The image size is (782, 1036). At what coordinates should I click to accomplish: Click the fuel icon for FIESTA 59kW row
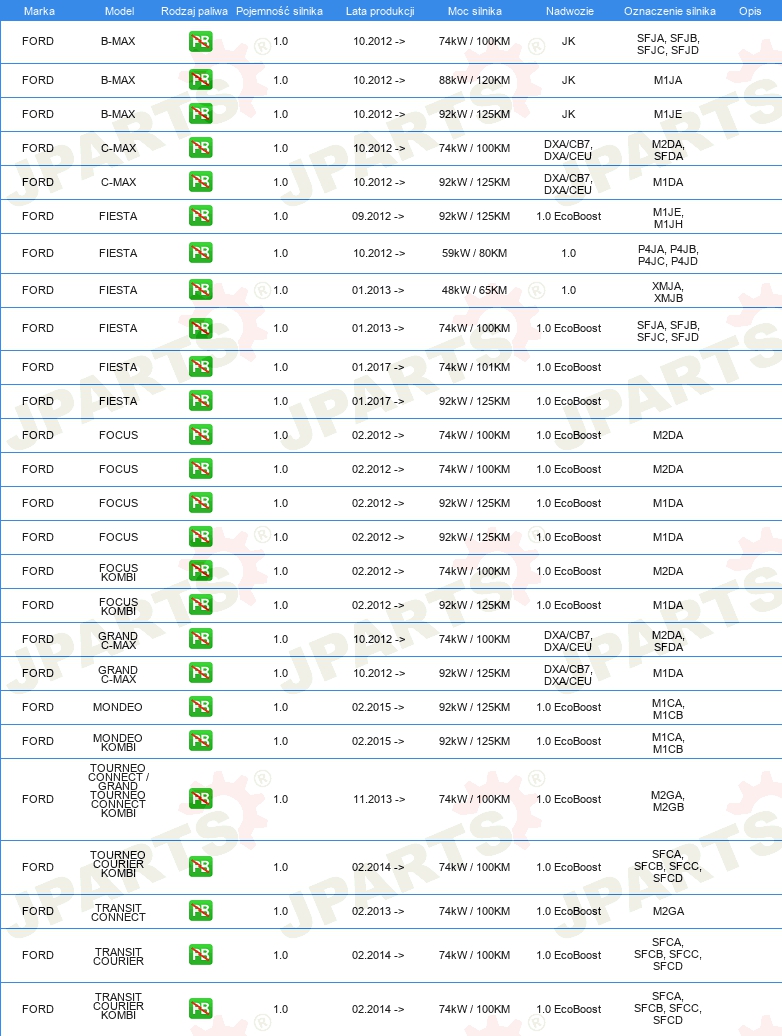(201, 253)
